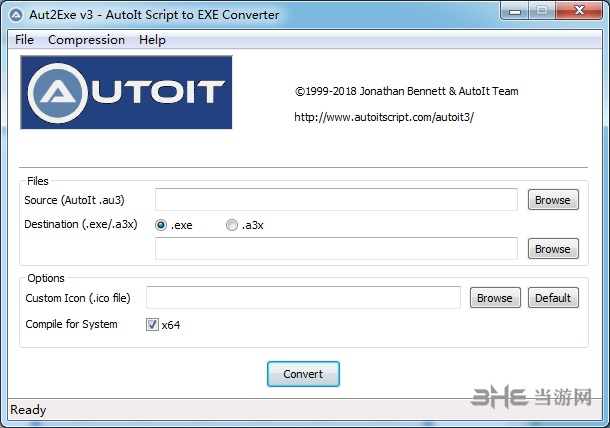Viewport: 610px width, 428px height.
Task: Click the Source (AutoIt .au3) label
Action: click(74, 200)
